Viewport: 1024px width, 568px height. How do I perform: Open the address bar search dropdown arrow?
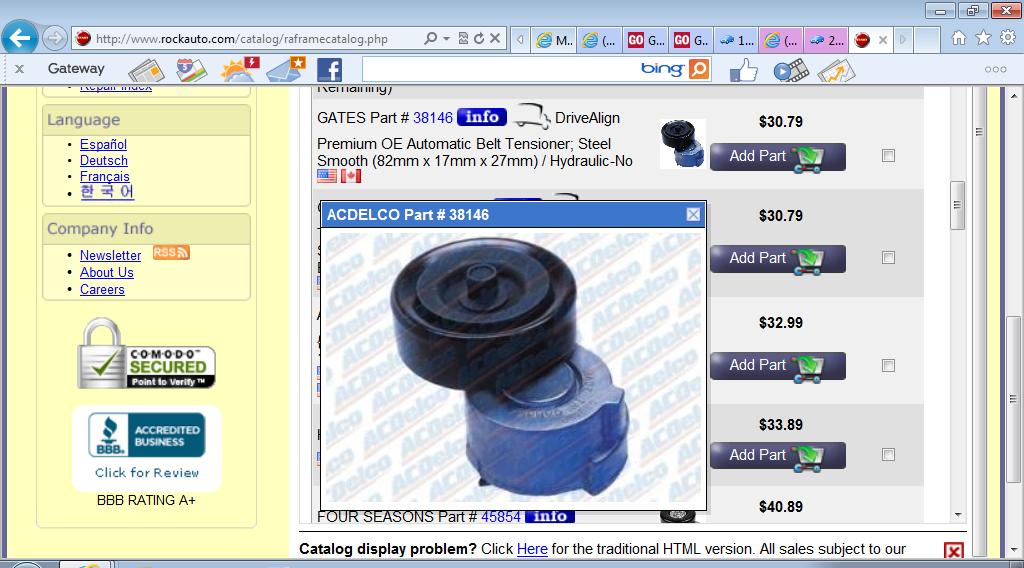tap(447, 39)
